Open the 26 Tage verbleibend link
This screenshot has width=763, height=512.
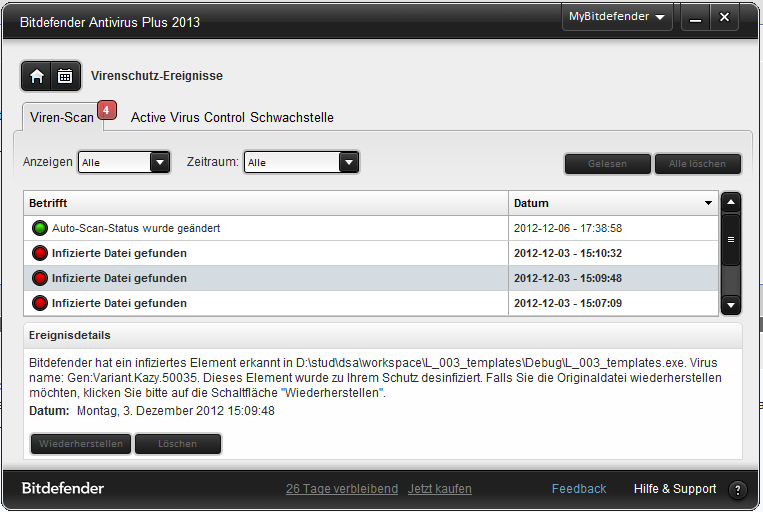tap(342, 489)
